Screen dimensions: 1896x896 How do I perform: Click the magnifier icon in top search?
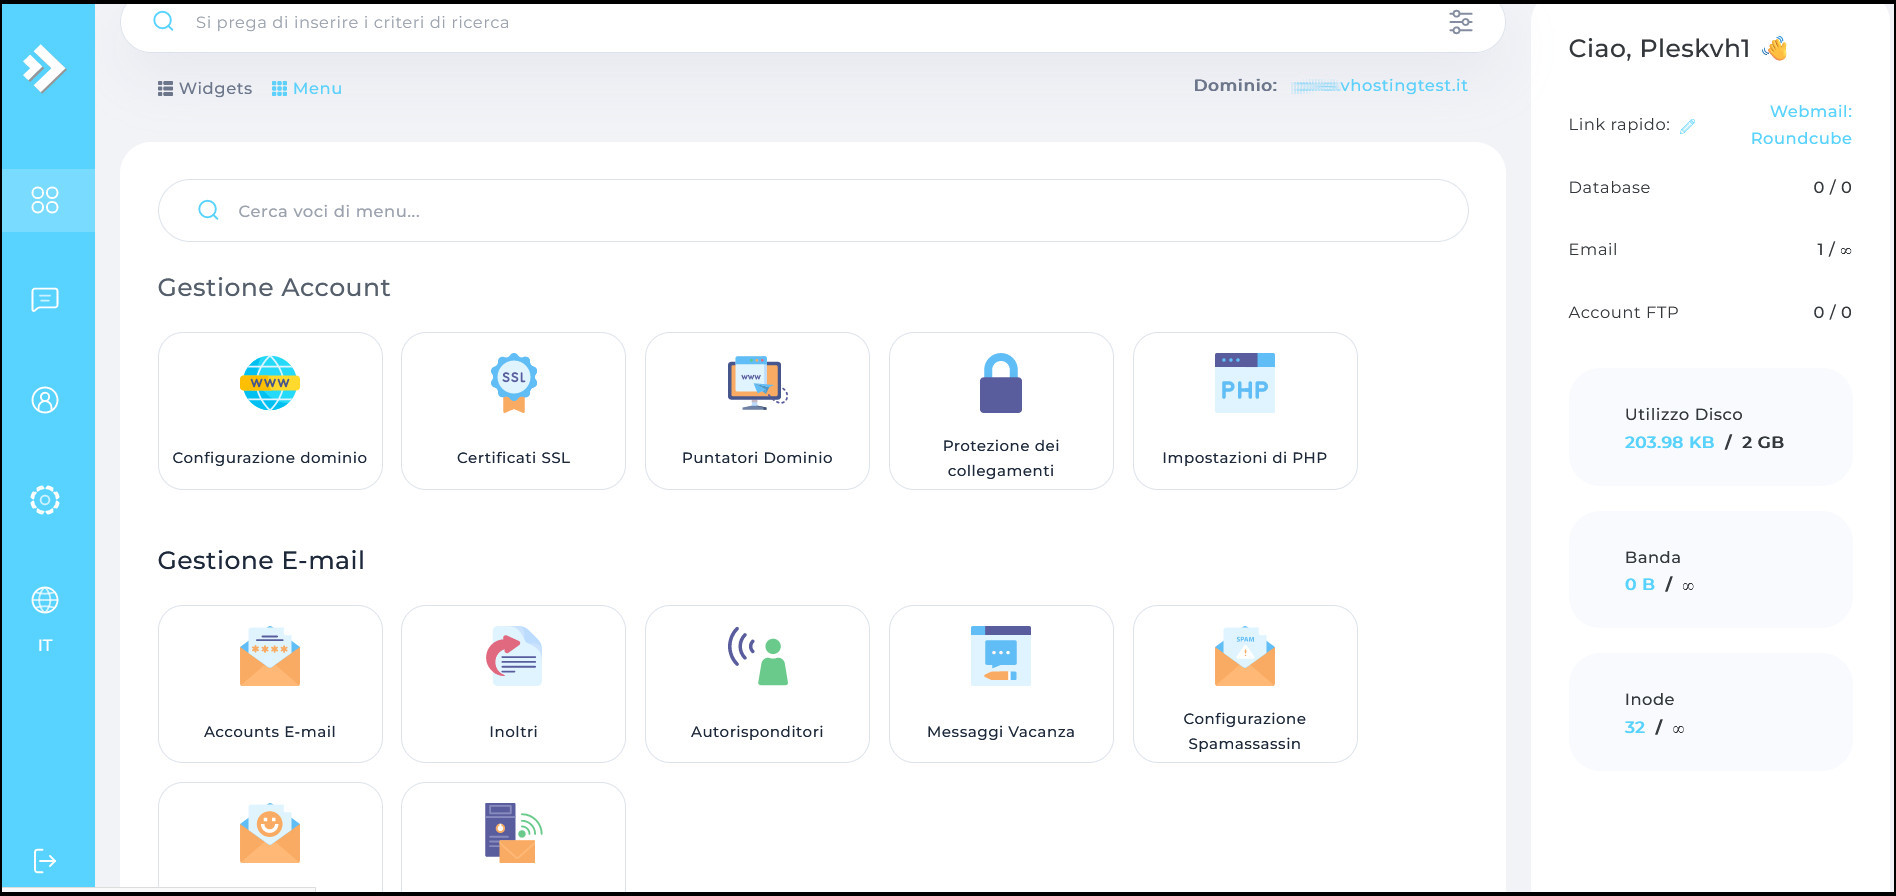coord(164,21)
